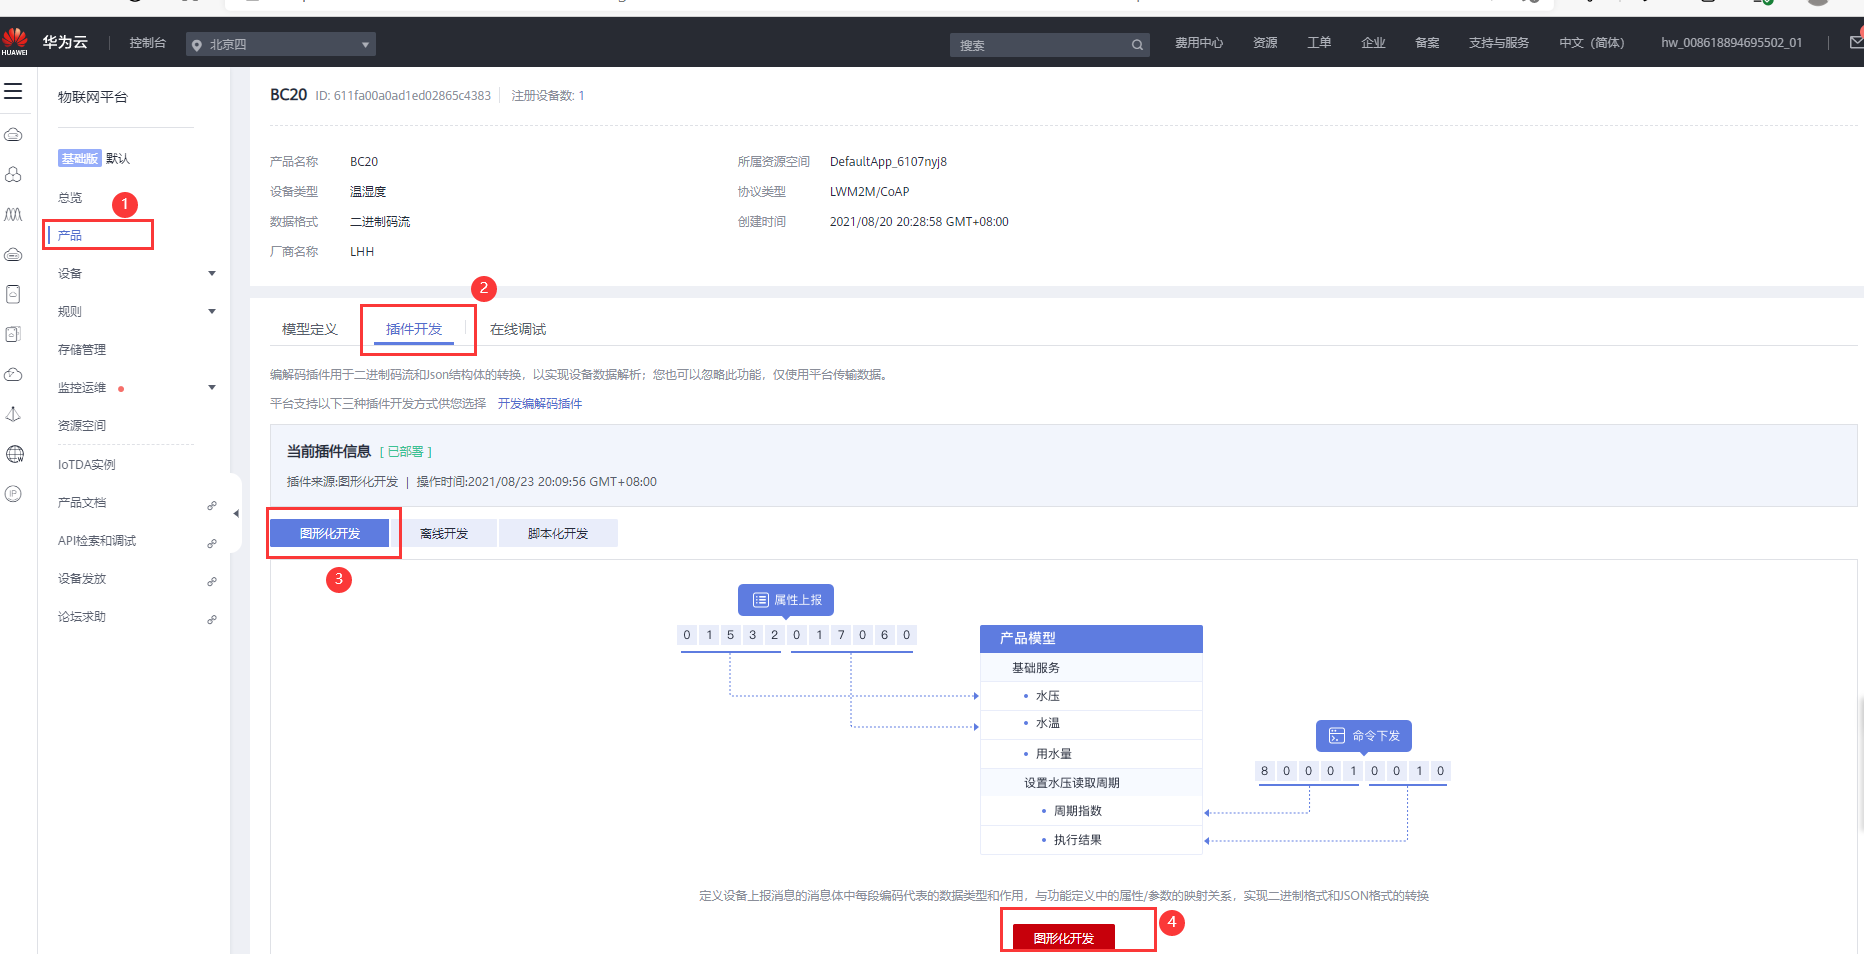Expand the 规则 menu arrow
This screenshot has height=954, width=1864.
[212, 312]
